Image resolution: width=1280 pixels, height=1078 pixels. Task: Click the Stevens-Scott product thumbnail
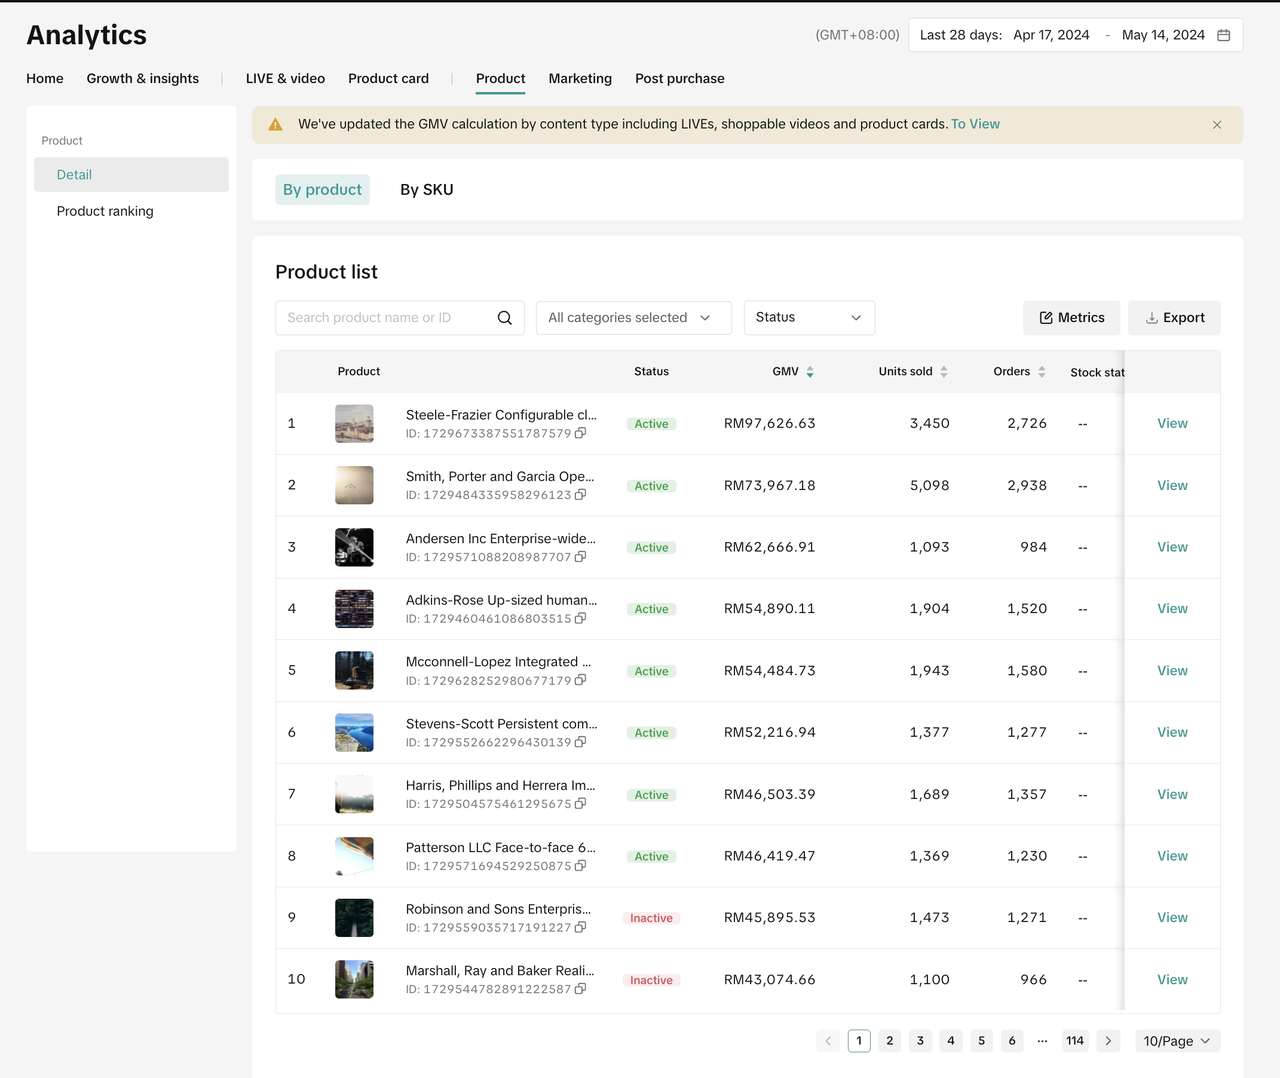354,732
